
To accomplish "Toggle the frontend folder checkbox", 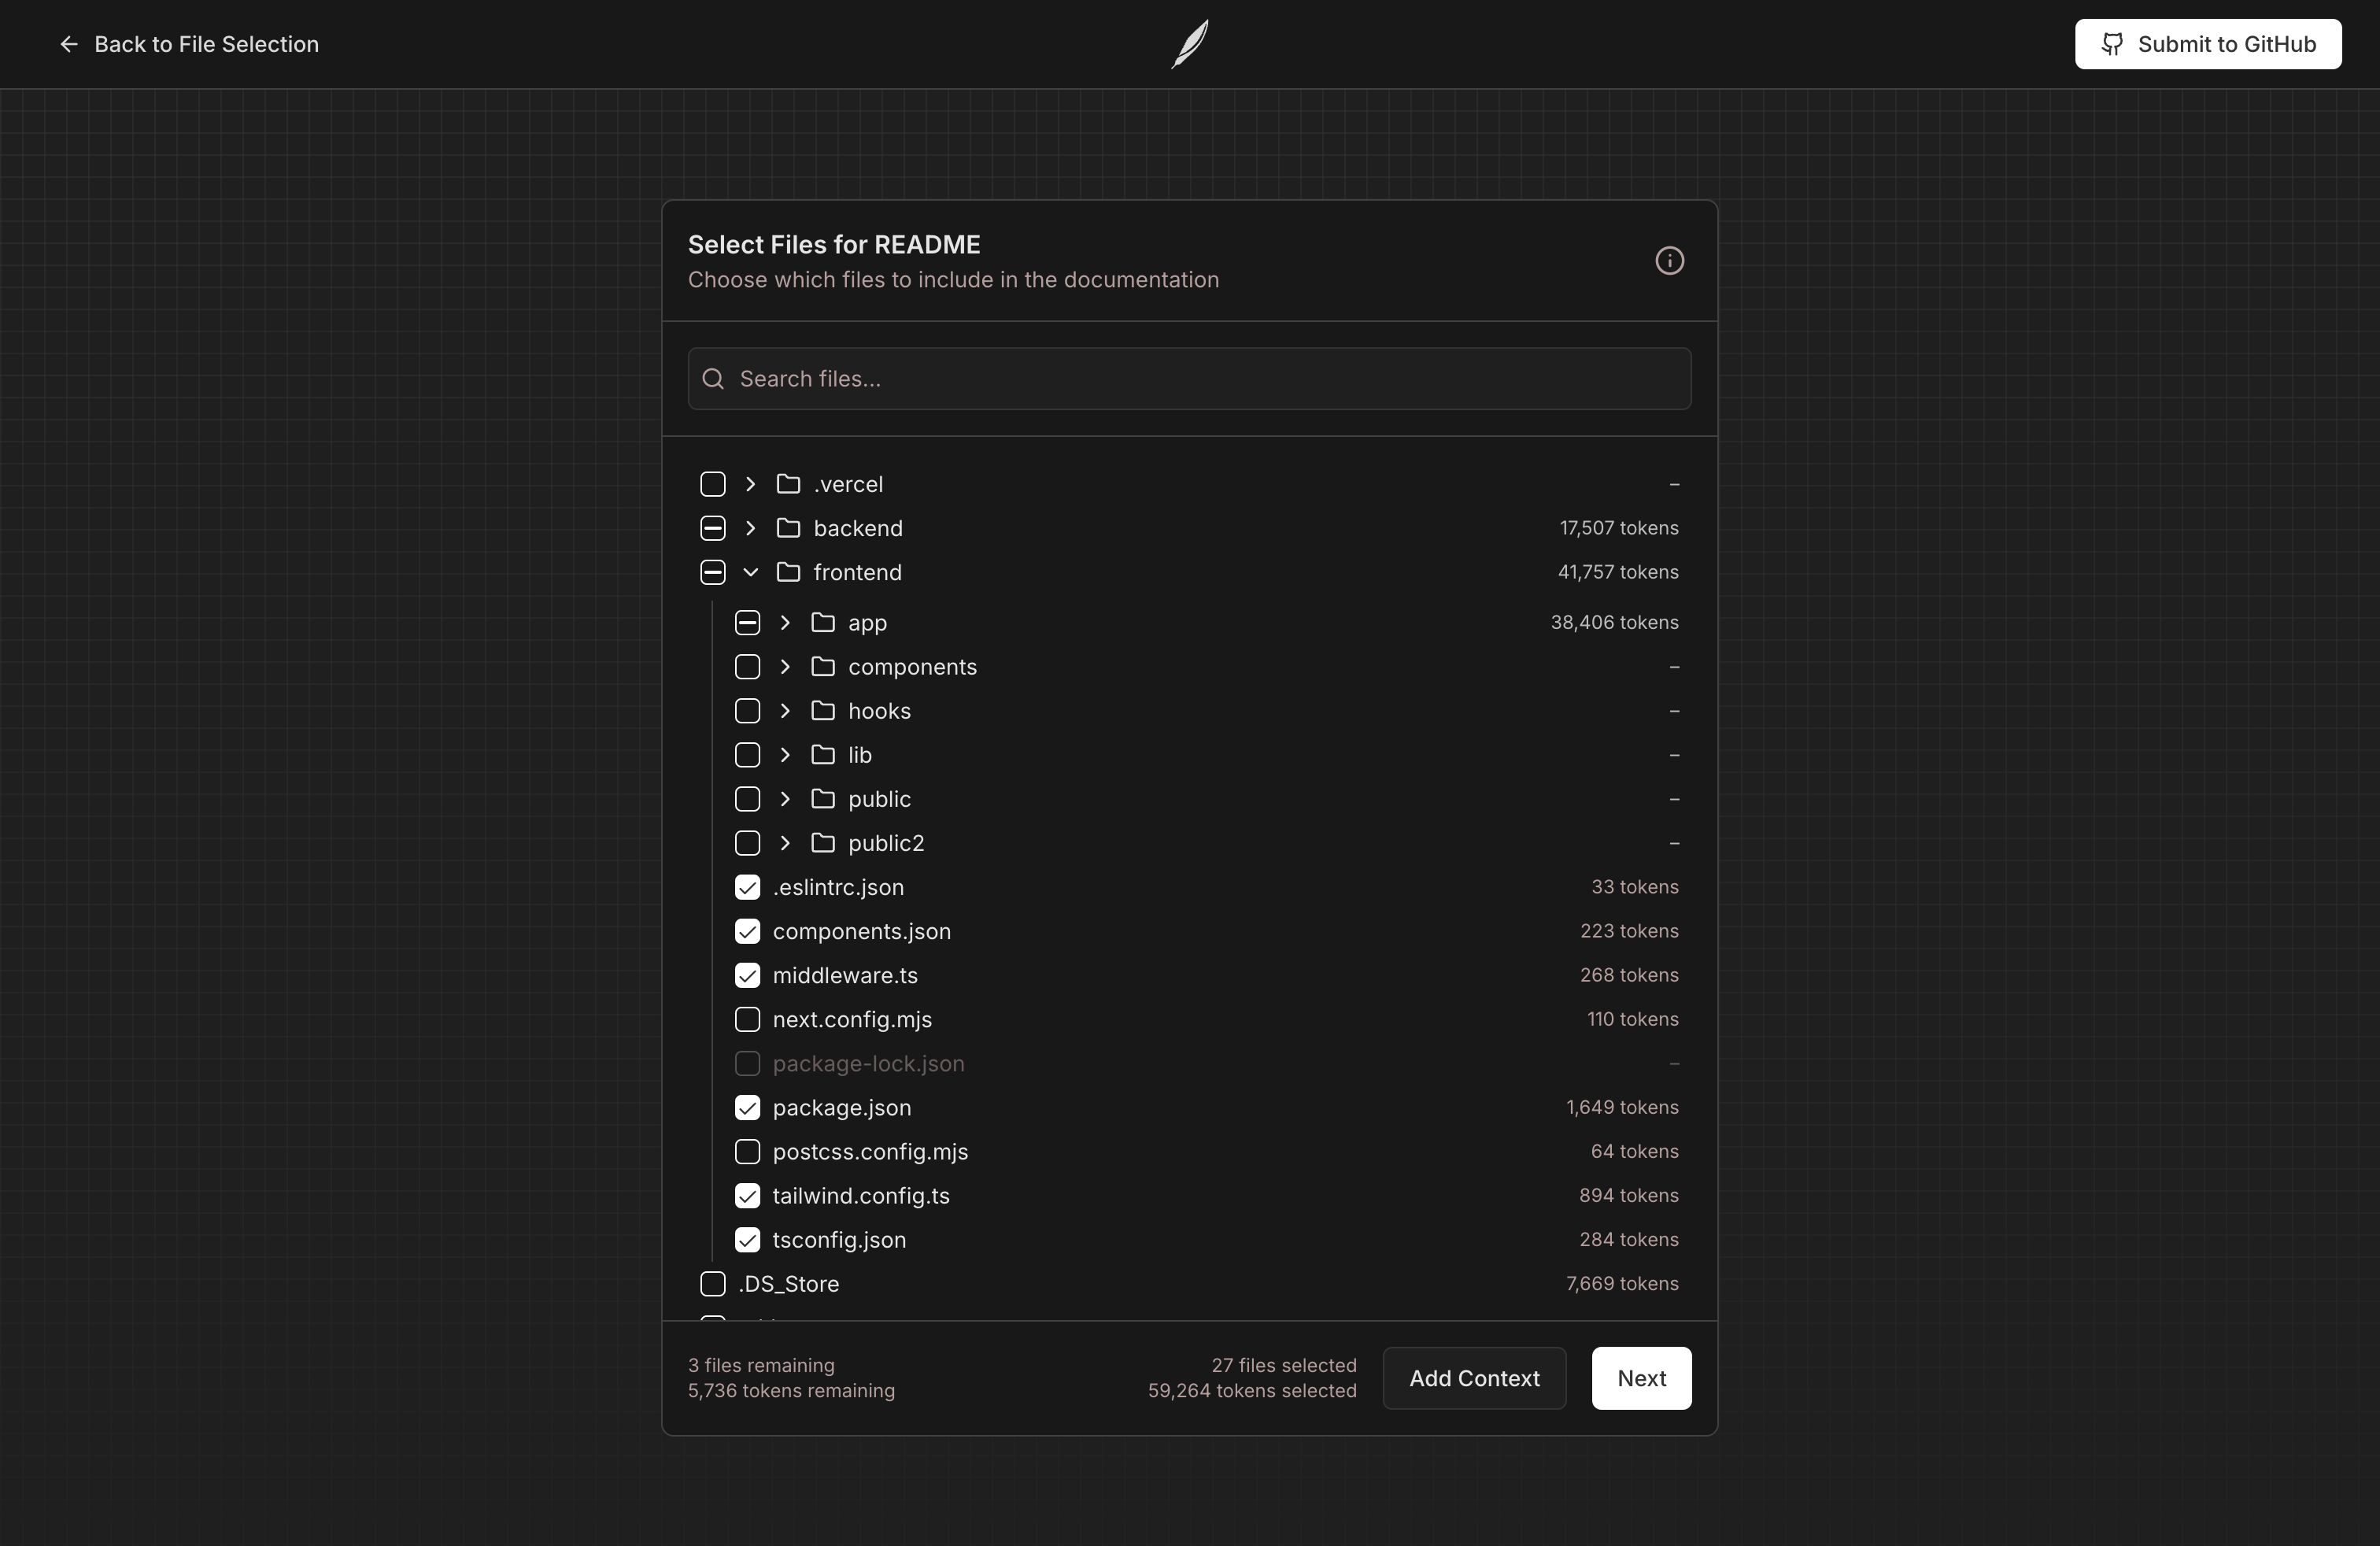I will (713, 572).
